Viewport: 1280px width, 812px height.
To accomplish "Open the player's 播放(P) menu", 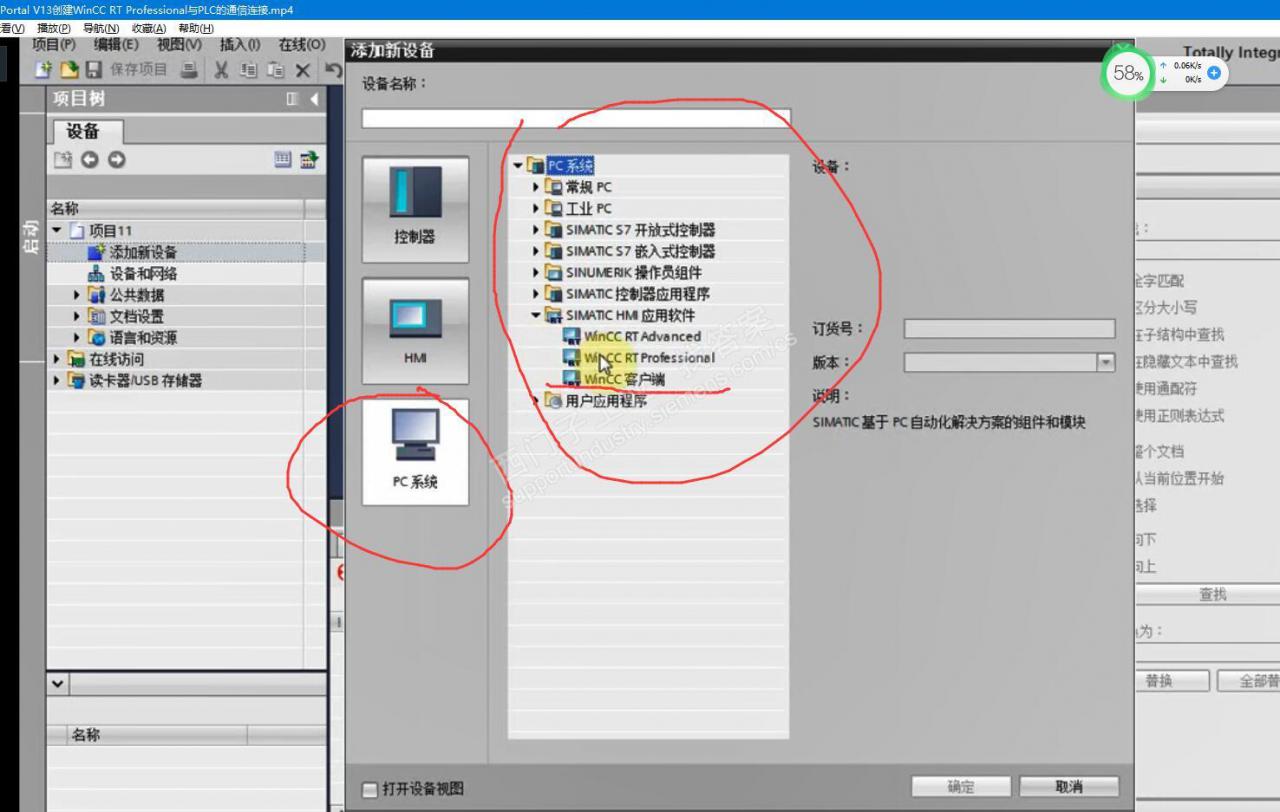I will point(54,28).
